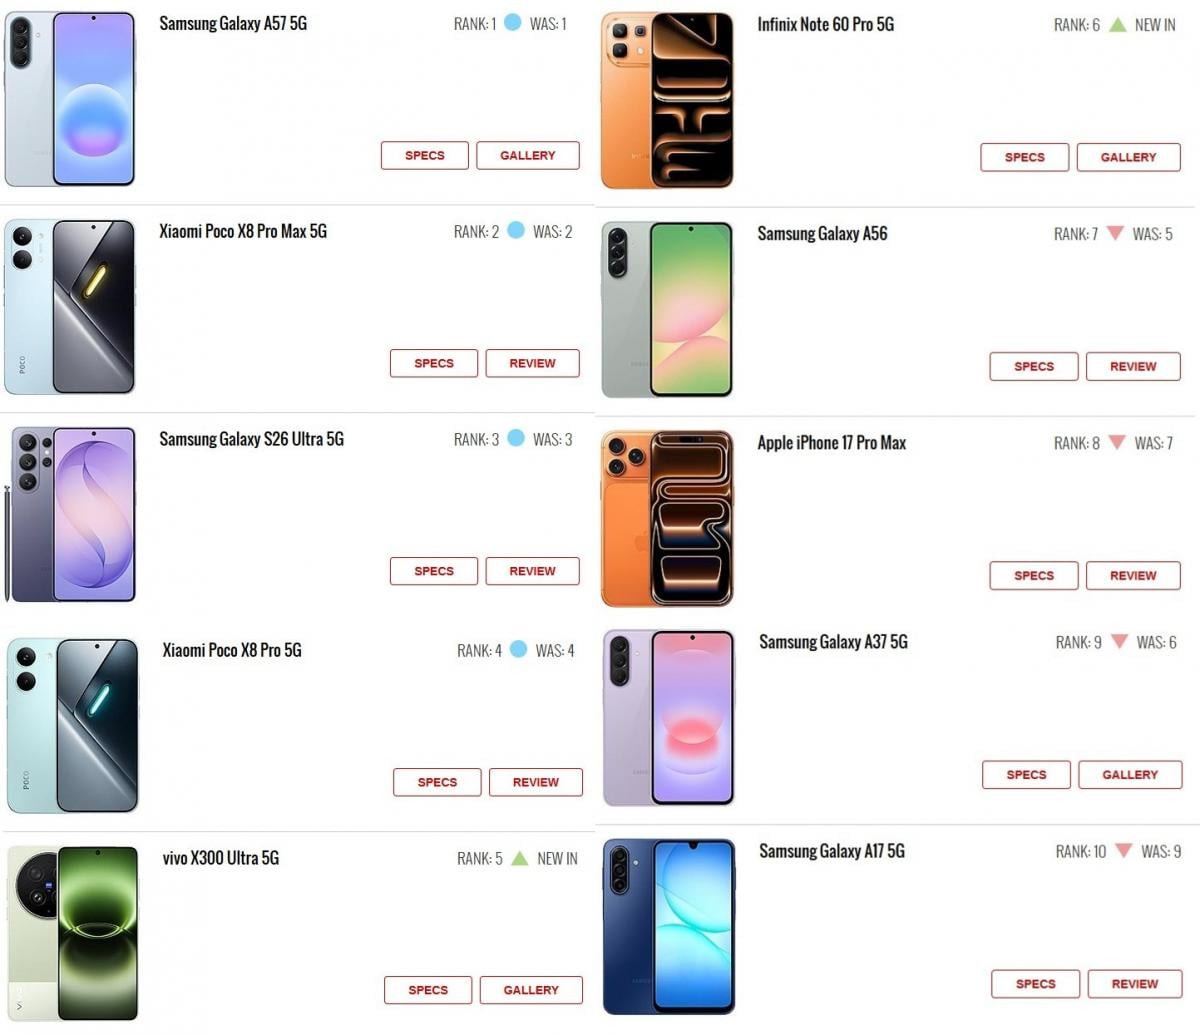Open the Samsung Galaxy S26 Ultra 5G title link
Image resolution: width=1200 pixels, height=1035 pixels.
tap(251, 439)
